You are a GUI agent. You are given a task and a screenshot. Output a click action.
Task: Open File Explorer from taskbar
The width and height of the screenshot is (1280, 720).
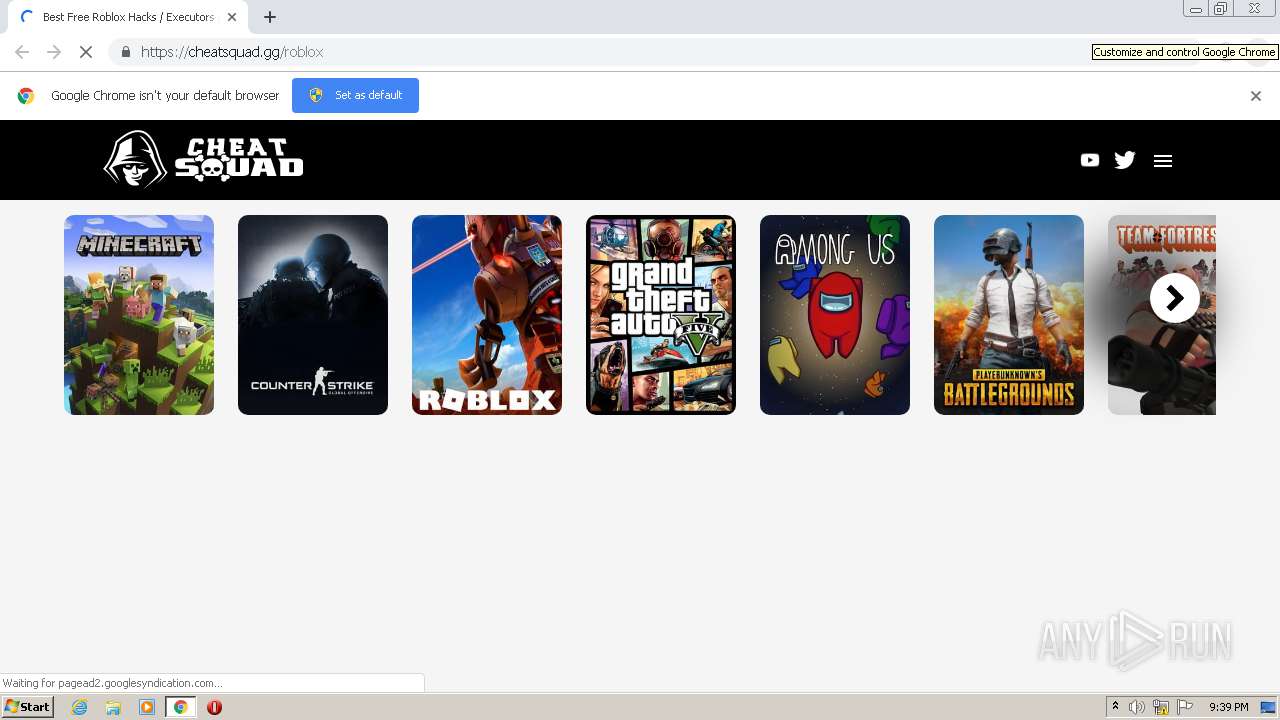(x=113, y=707)
